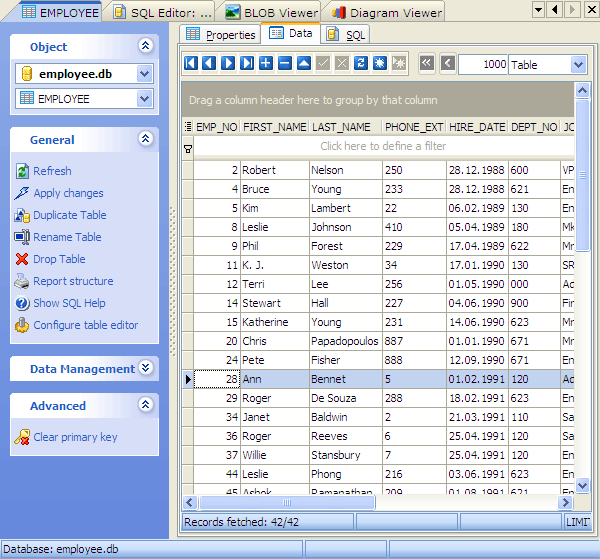Click the record limit field showing 1000

(x=483, y=65)
